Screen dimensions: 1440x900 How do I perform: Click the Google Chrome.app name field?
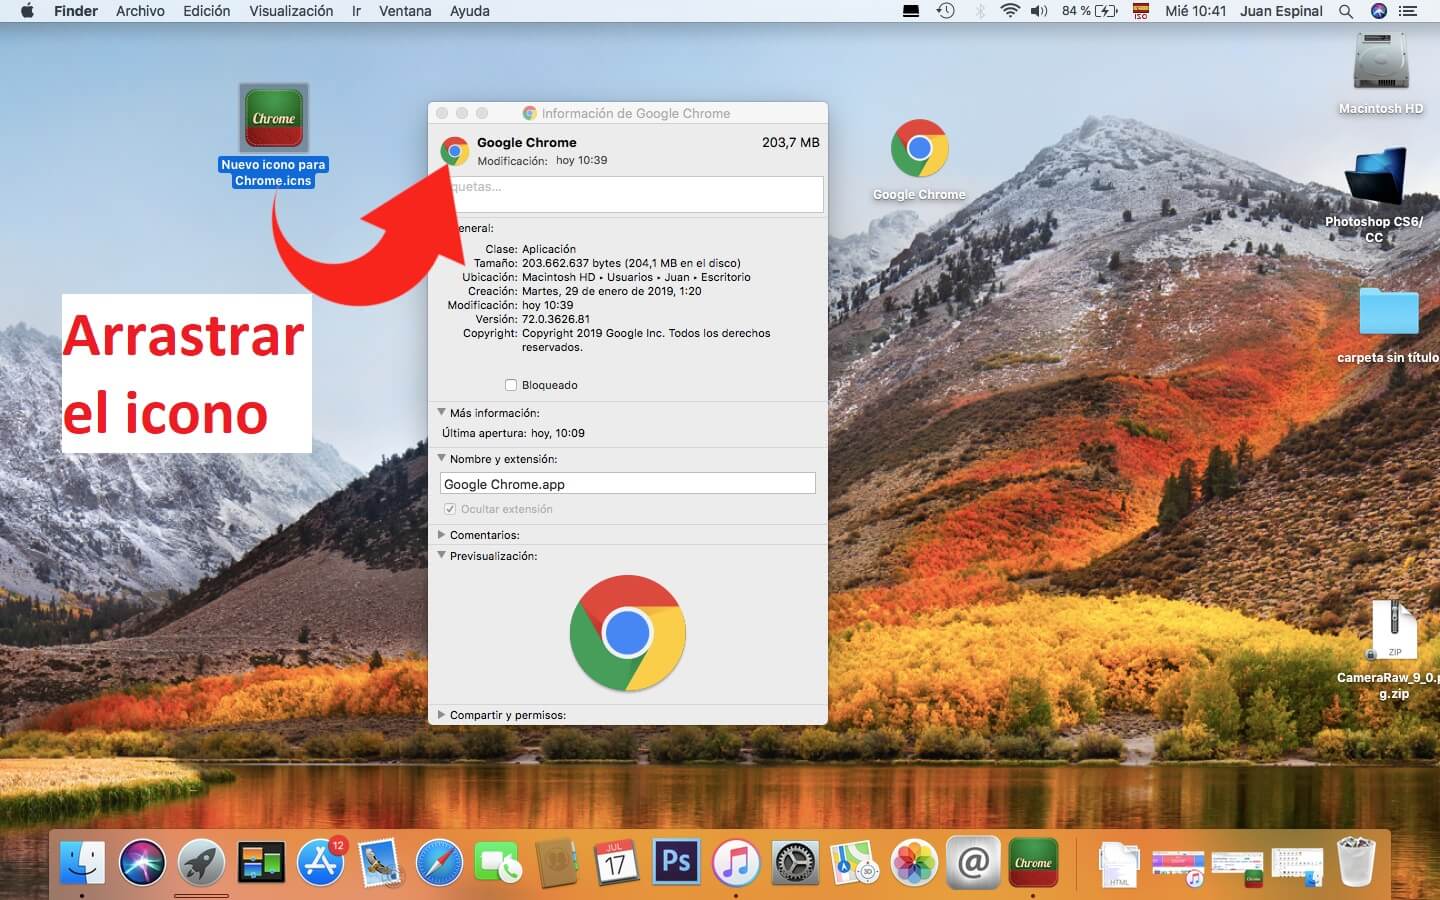628,484
